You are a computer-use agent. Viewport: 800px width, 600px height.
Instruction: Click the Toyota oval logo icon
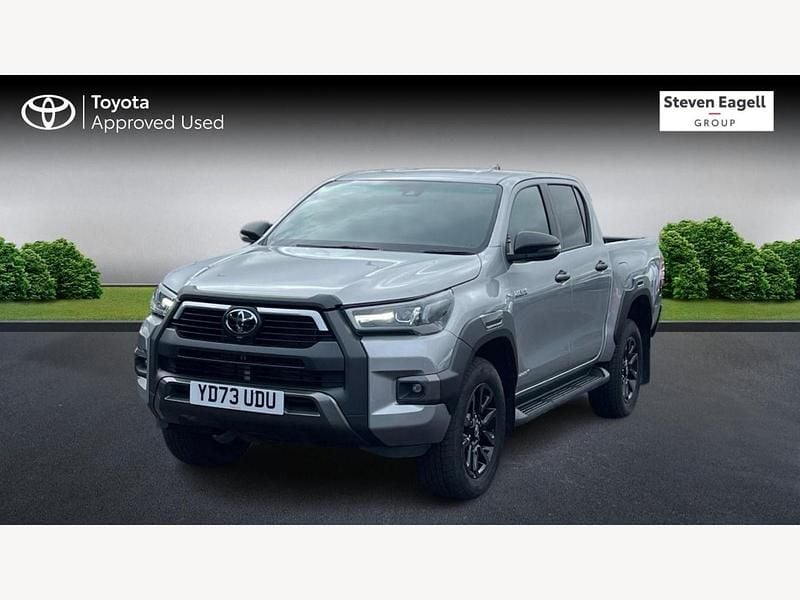[48, 112]
